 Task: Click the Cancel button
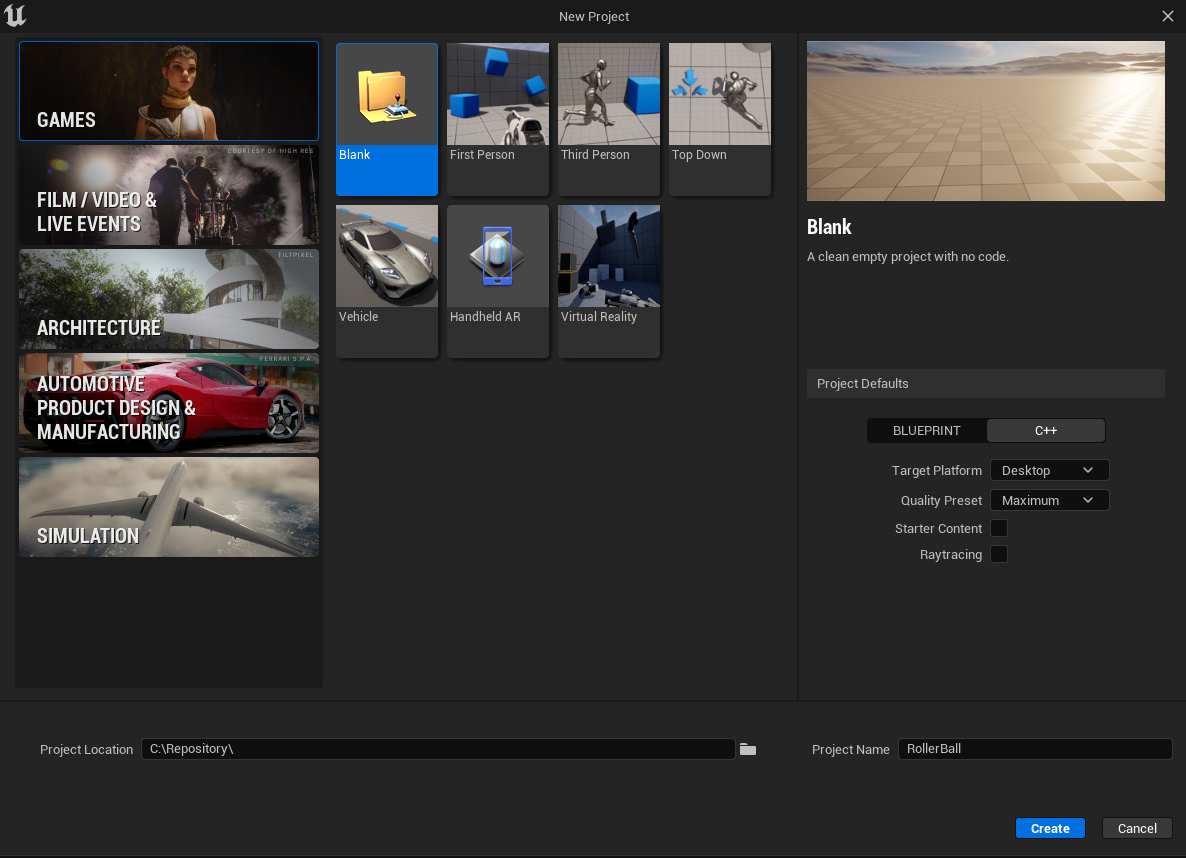tap(1137, 828)
